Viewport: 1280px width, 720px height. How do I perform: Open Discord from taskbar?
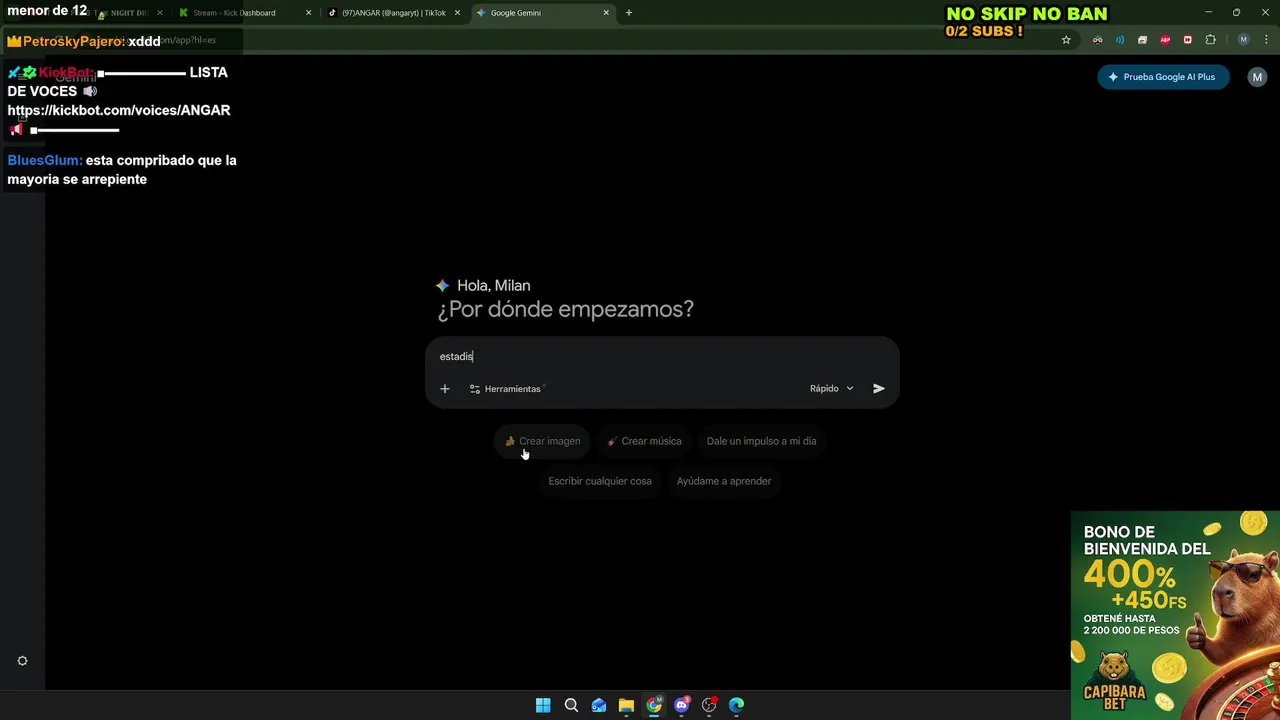point(682,705)
